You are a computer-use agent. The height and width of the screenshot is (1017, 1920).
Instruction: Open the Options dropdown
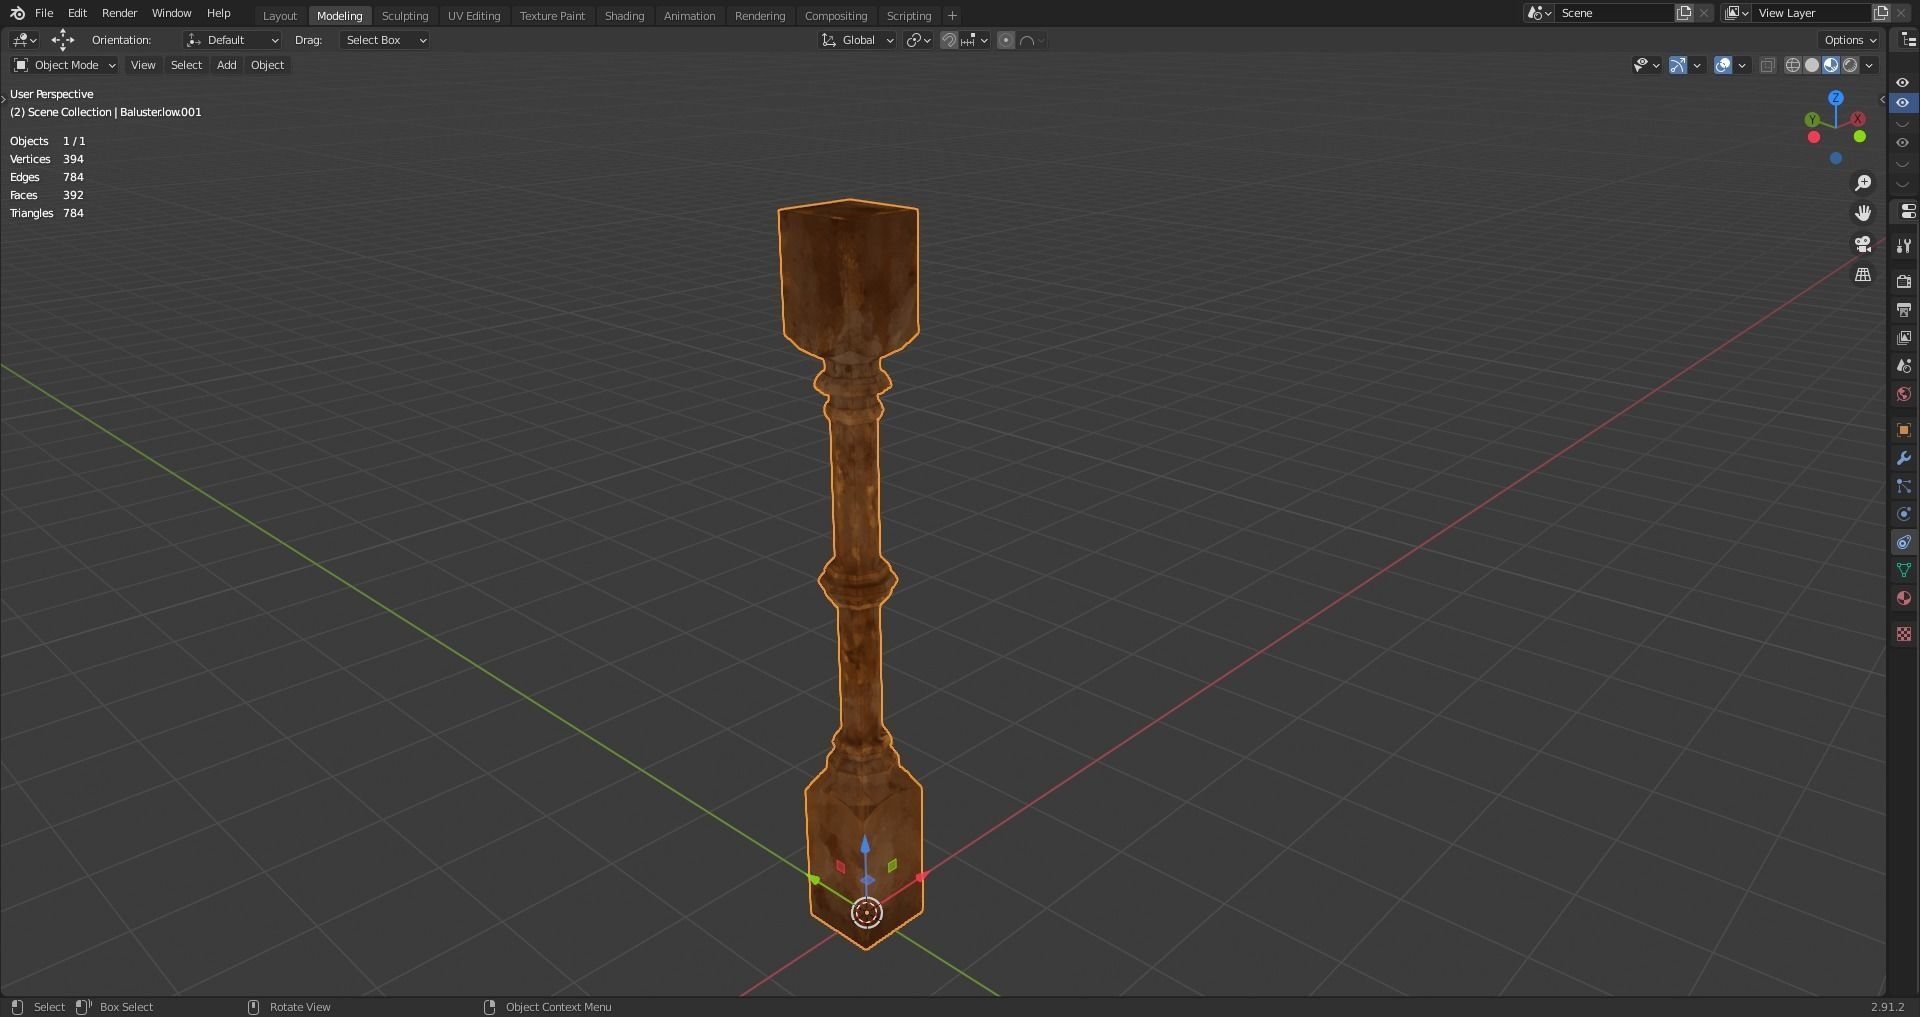[1850, 40]
